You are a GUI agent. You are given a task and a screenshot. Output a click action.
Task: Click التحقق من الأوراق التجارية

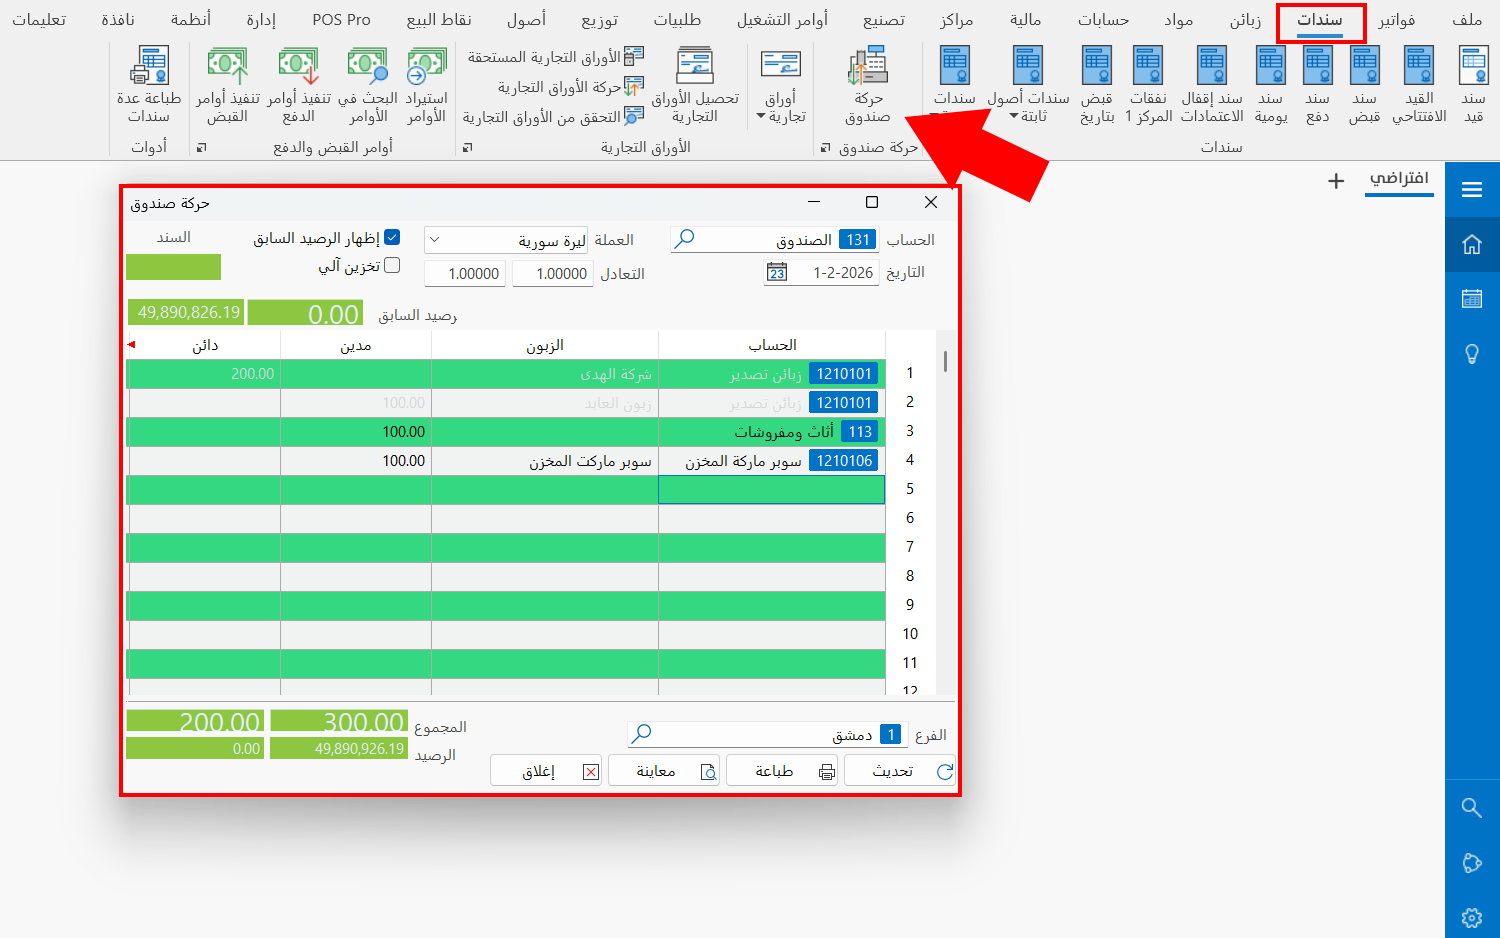(553, 117)
